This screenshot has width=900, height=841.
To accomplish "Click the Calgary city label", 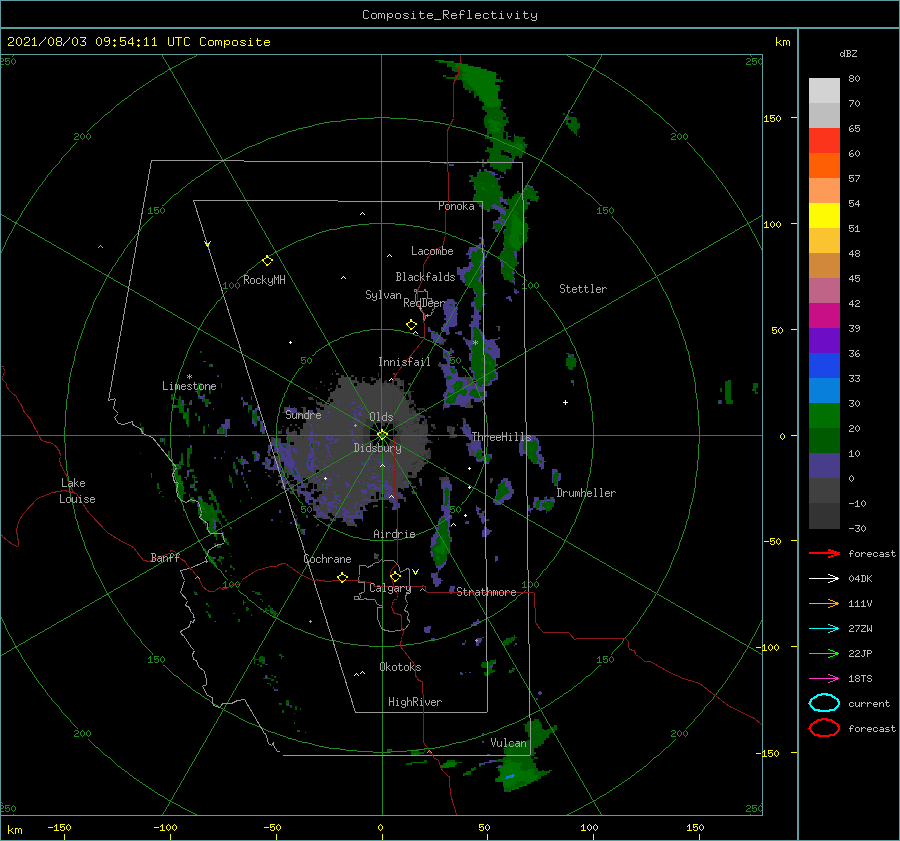I will pyautogui.click(x=390, y=588).
